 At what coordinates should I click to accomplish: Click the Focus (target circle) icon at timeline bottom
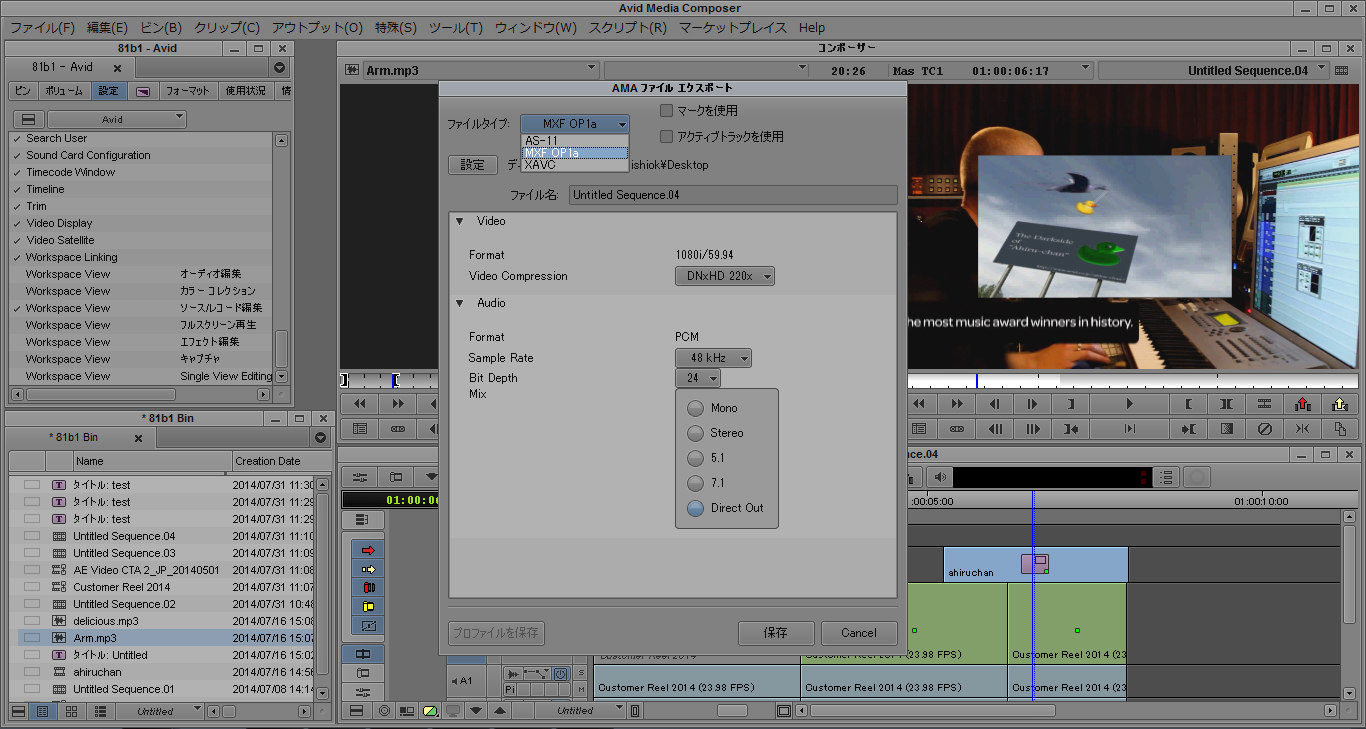pos(384,711)
